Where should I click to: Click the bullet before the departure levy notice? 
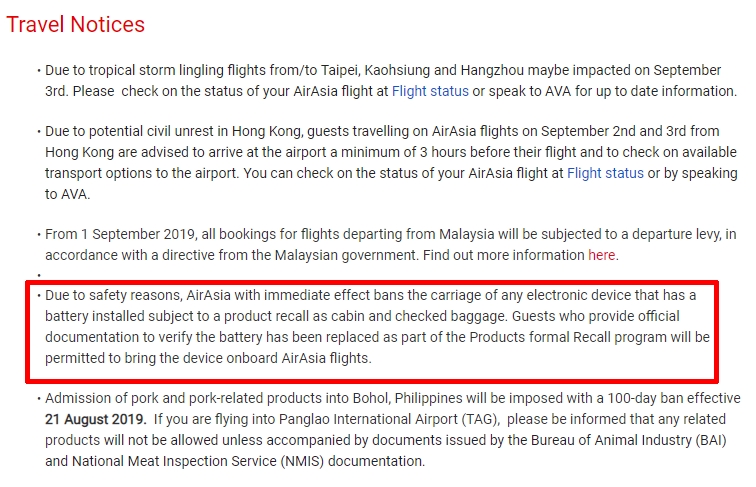coord(39,236)
